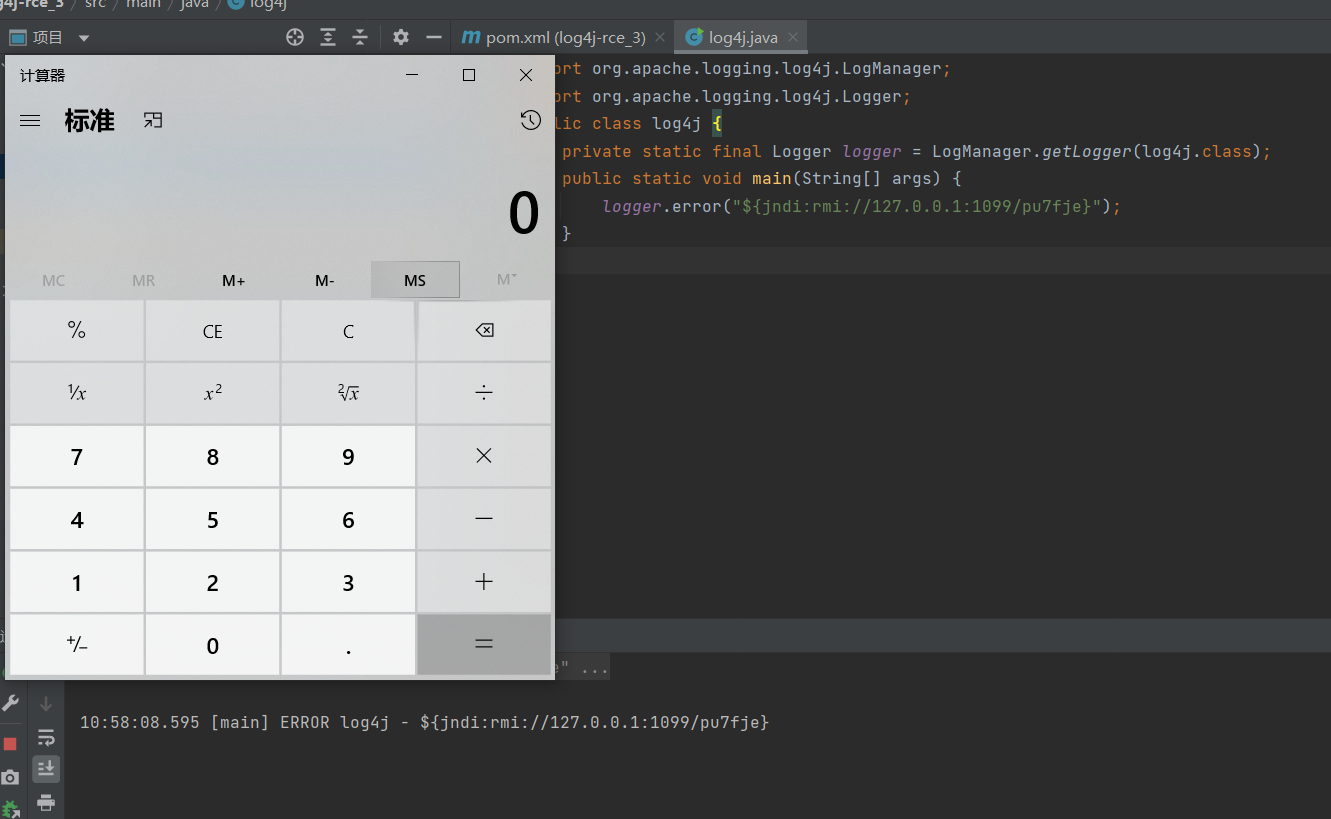Viewport: 1331px width, 819px height.
Task: Click the M+ memory add button
Action: [x=234, y=280]
